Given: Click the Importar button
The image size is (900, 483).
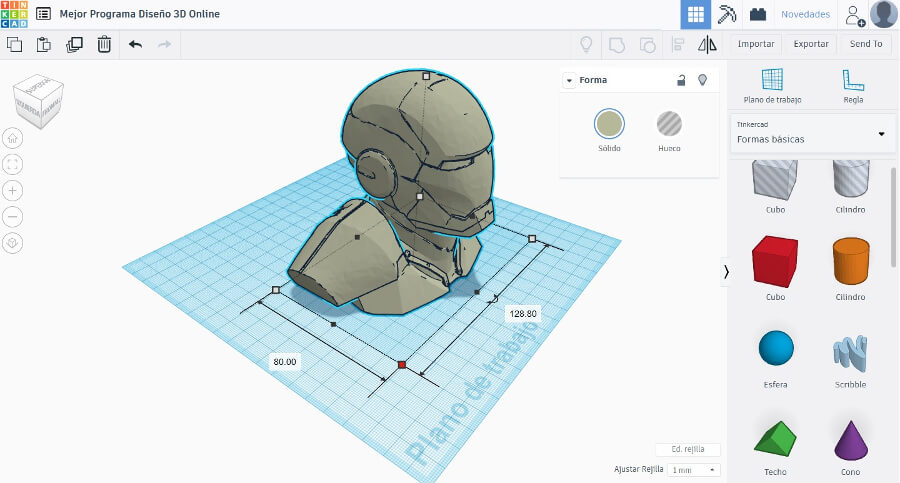Looking at the screenshot, I should (x=756, y=44).
